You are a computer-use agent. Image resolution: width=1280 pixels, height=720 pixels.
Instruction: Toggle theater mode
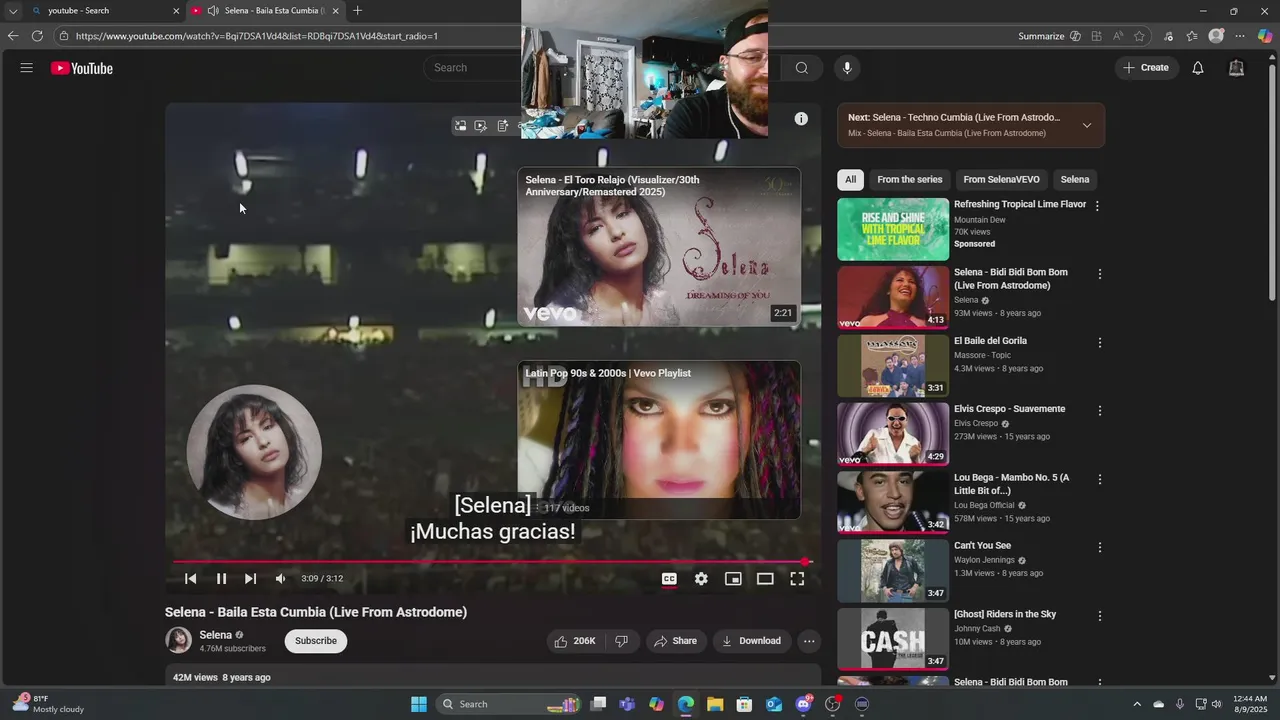(x=765, y=578)
